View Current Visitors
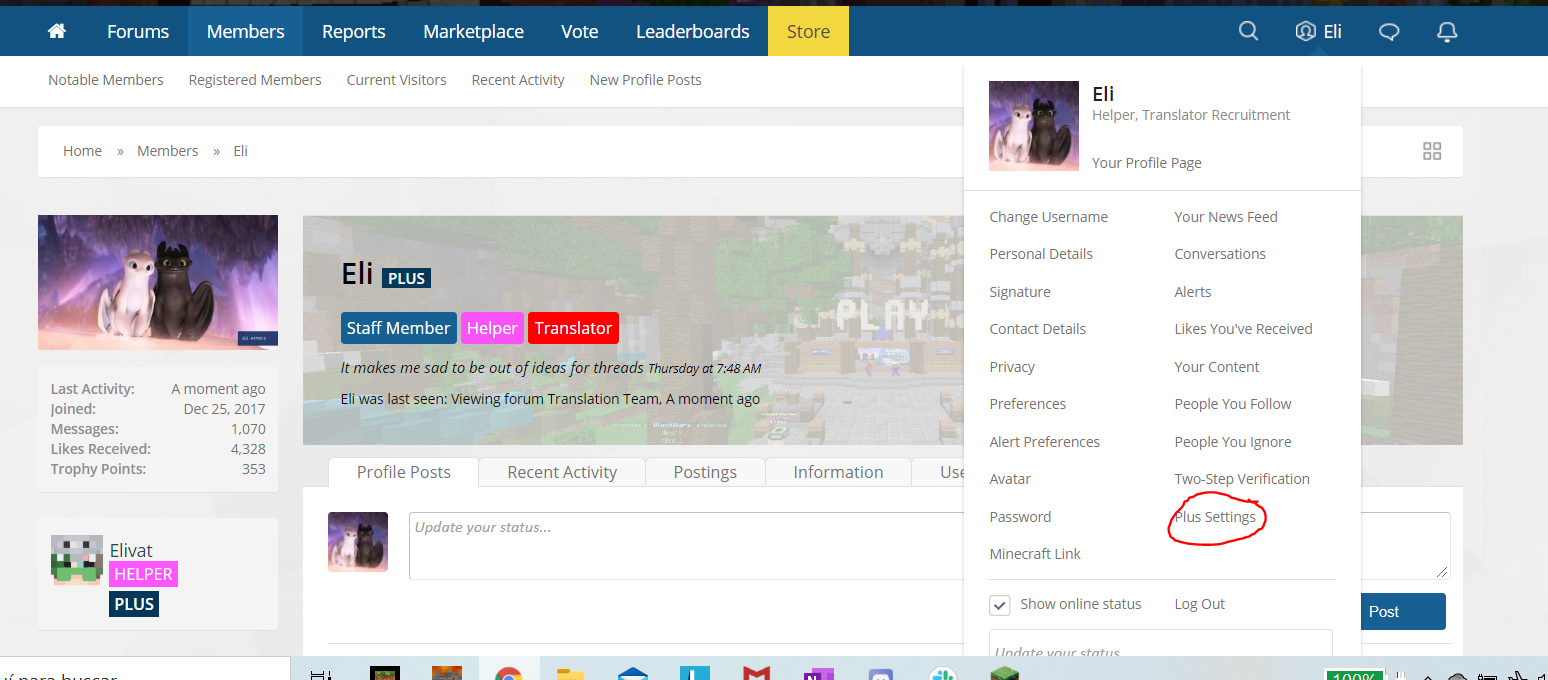The width and height of the screenshot is (1548, 680). click(x=397, y=80)
